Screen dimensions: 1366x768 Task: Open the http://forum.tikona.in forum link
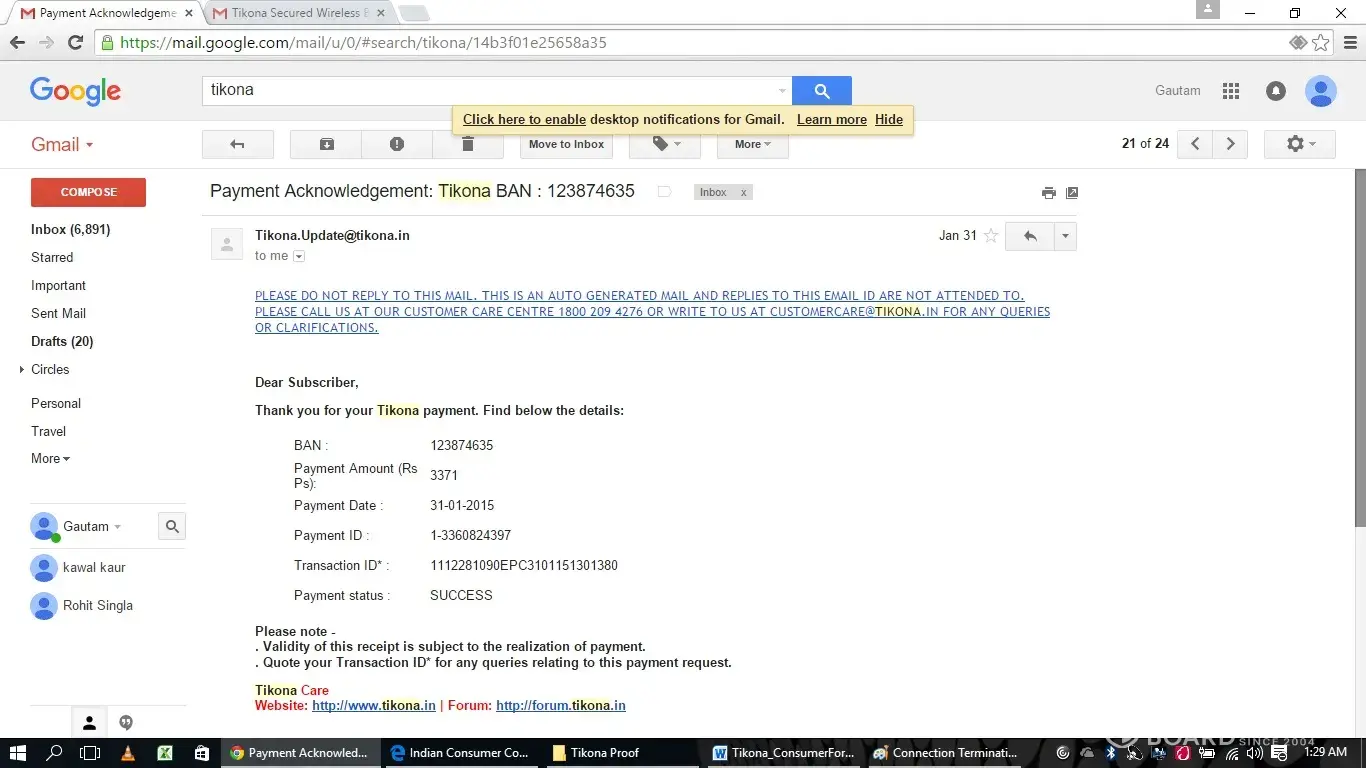click(x=561, y=705)
